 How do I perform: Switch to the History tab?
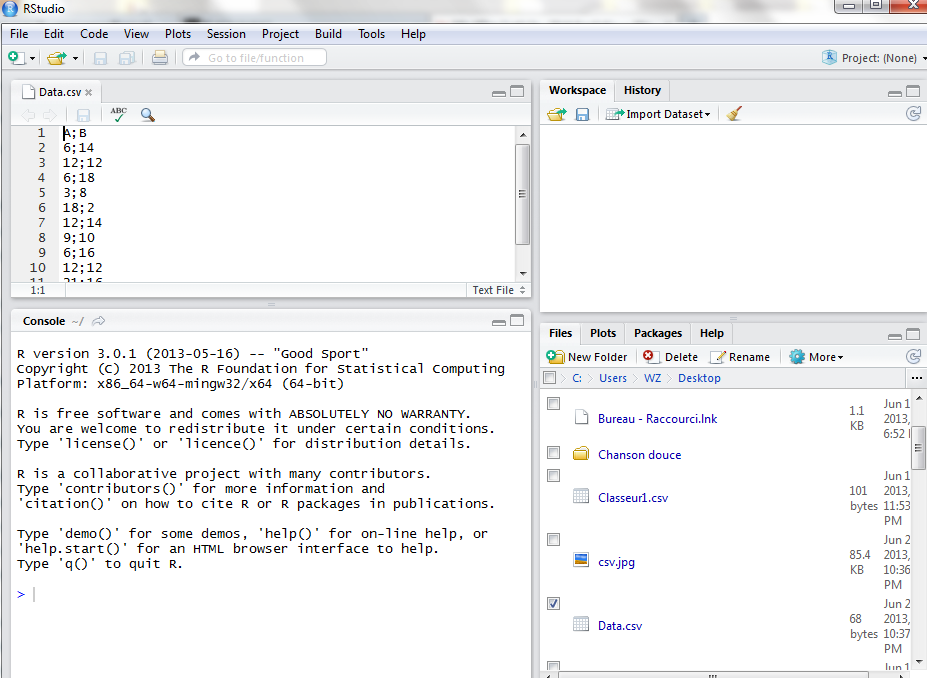[x=642, y=90]
